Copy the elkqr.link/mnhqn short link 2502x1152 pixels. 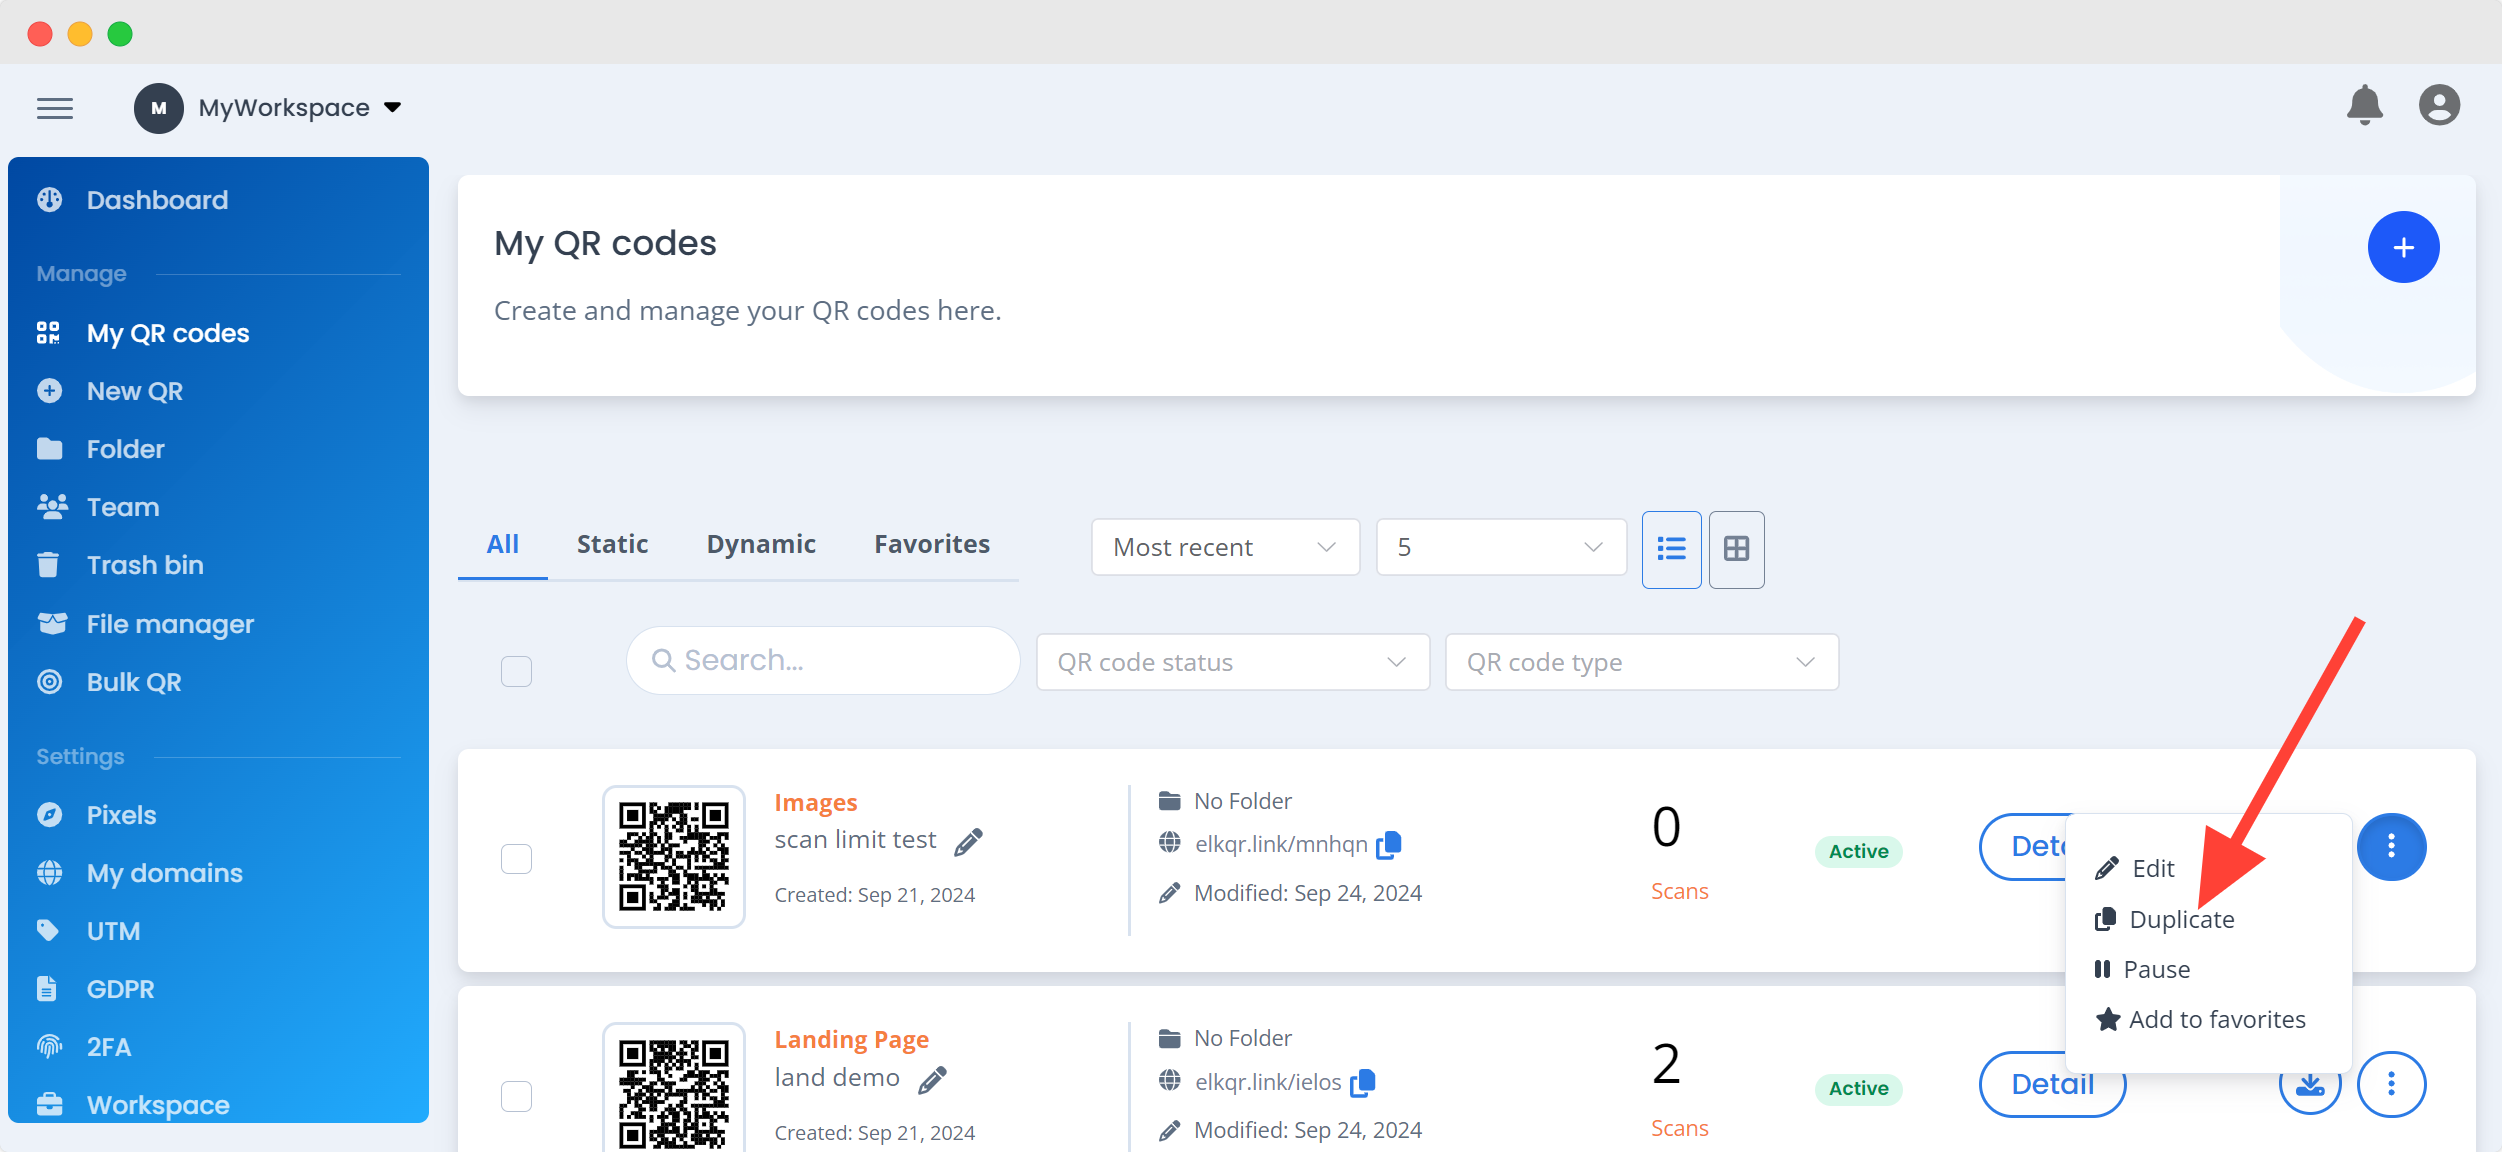pyautogui.click(x=1388, y=844)
